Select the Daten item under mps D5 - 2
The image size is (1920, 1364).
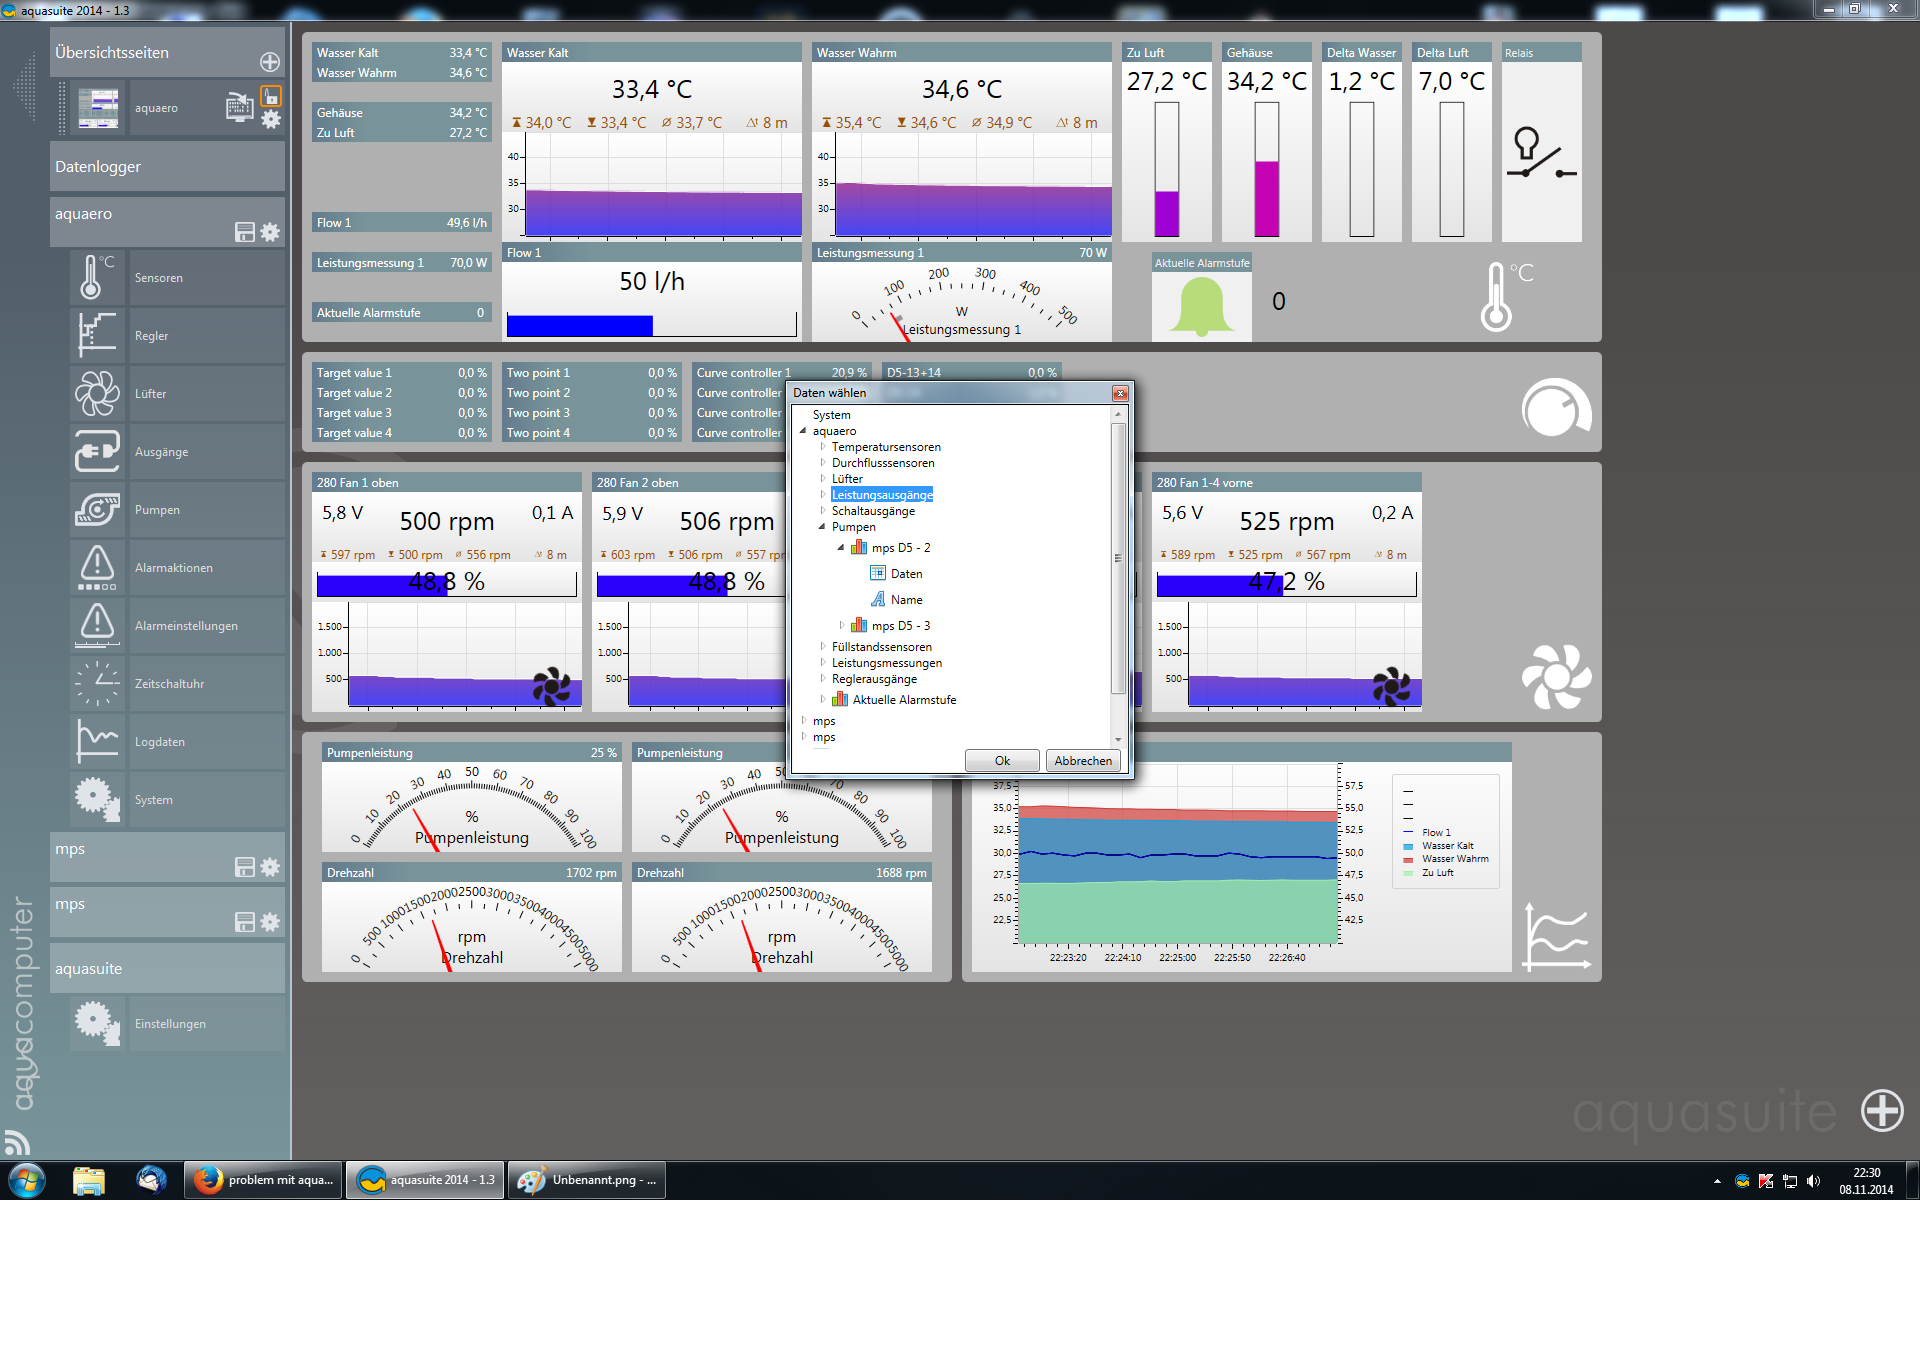click(906, 574)
